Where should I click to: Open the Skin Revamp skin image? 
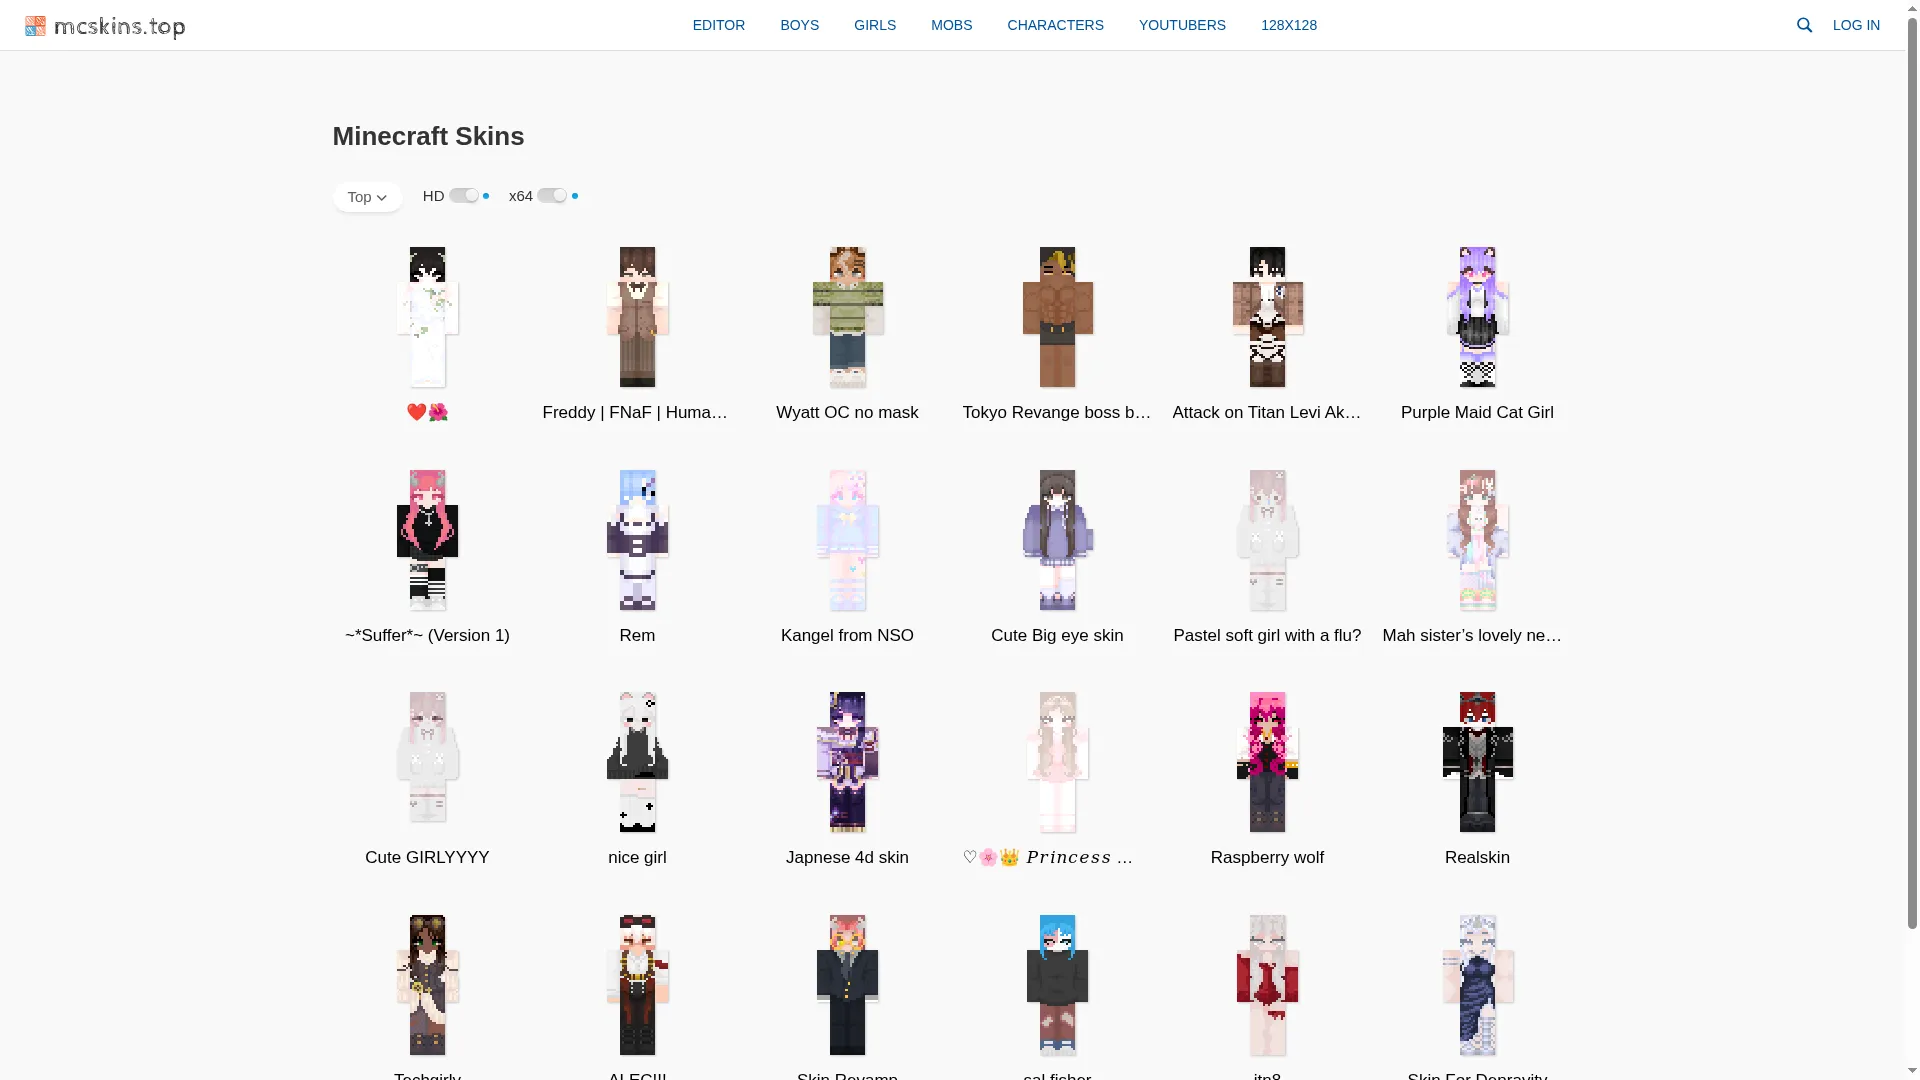[x=847, y=985]
